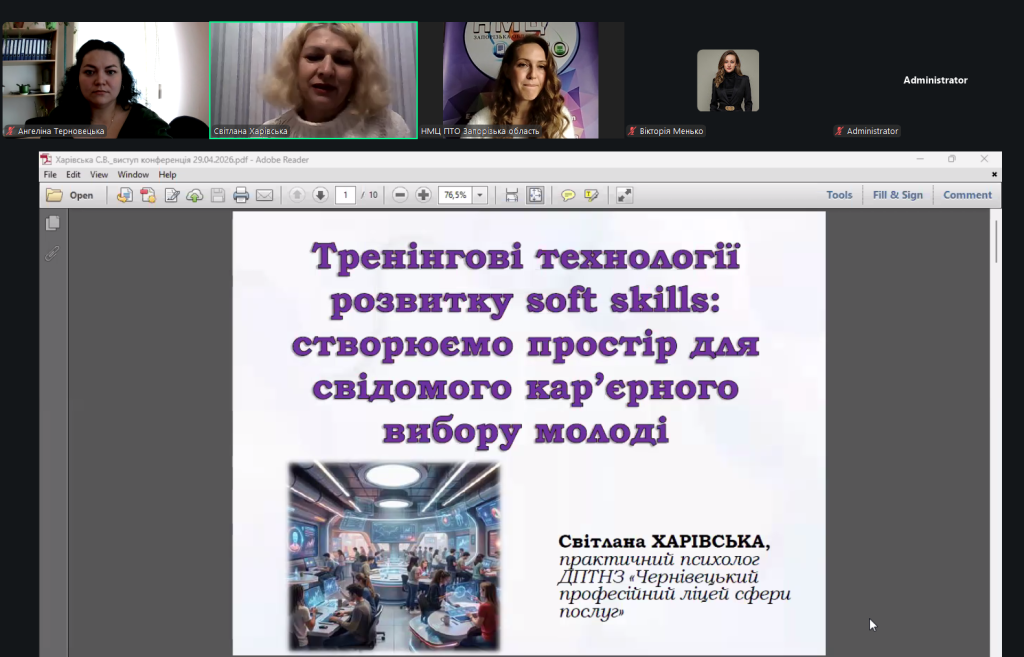The width and height of the screenshot is (1024, 657).
Task: Open the File menu
Action: pyautogui.click(x=50, y=175)
